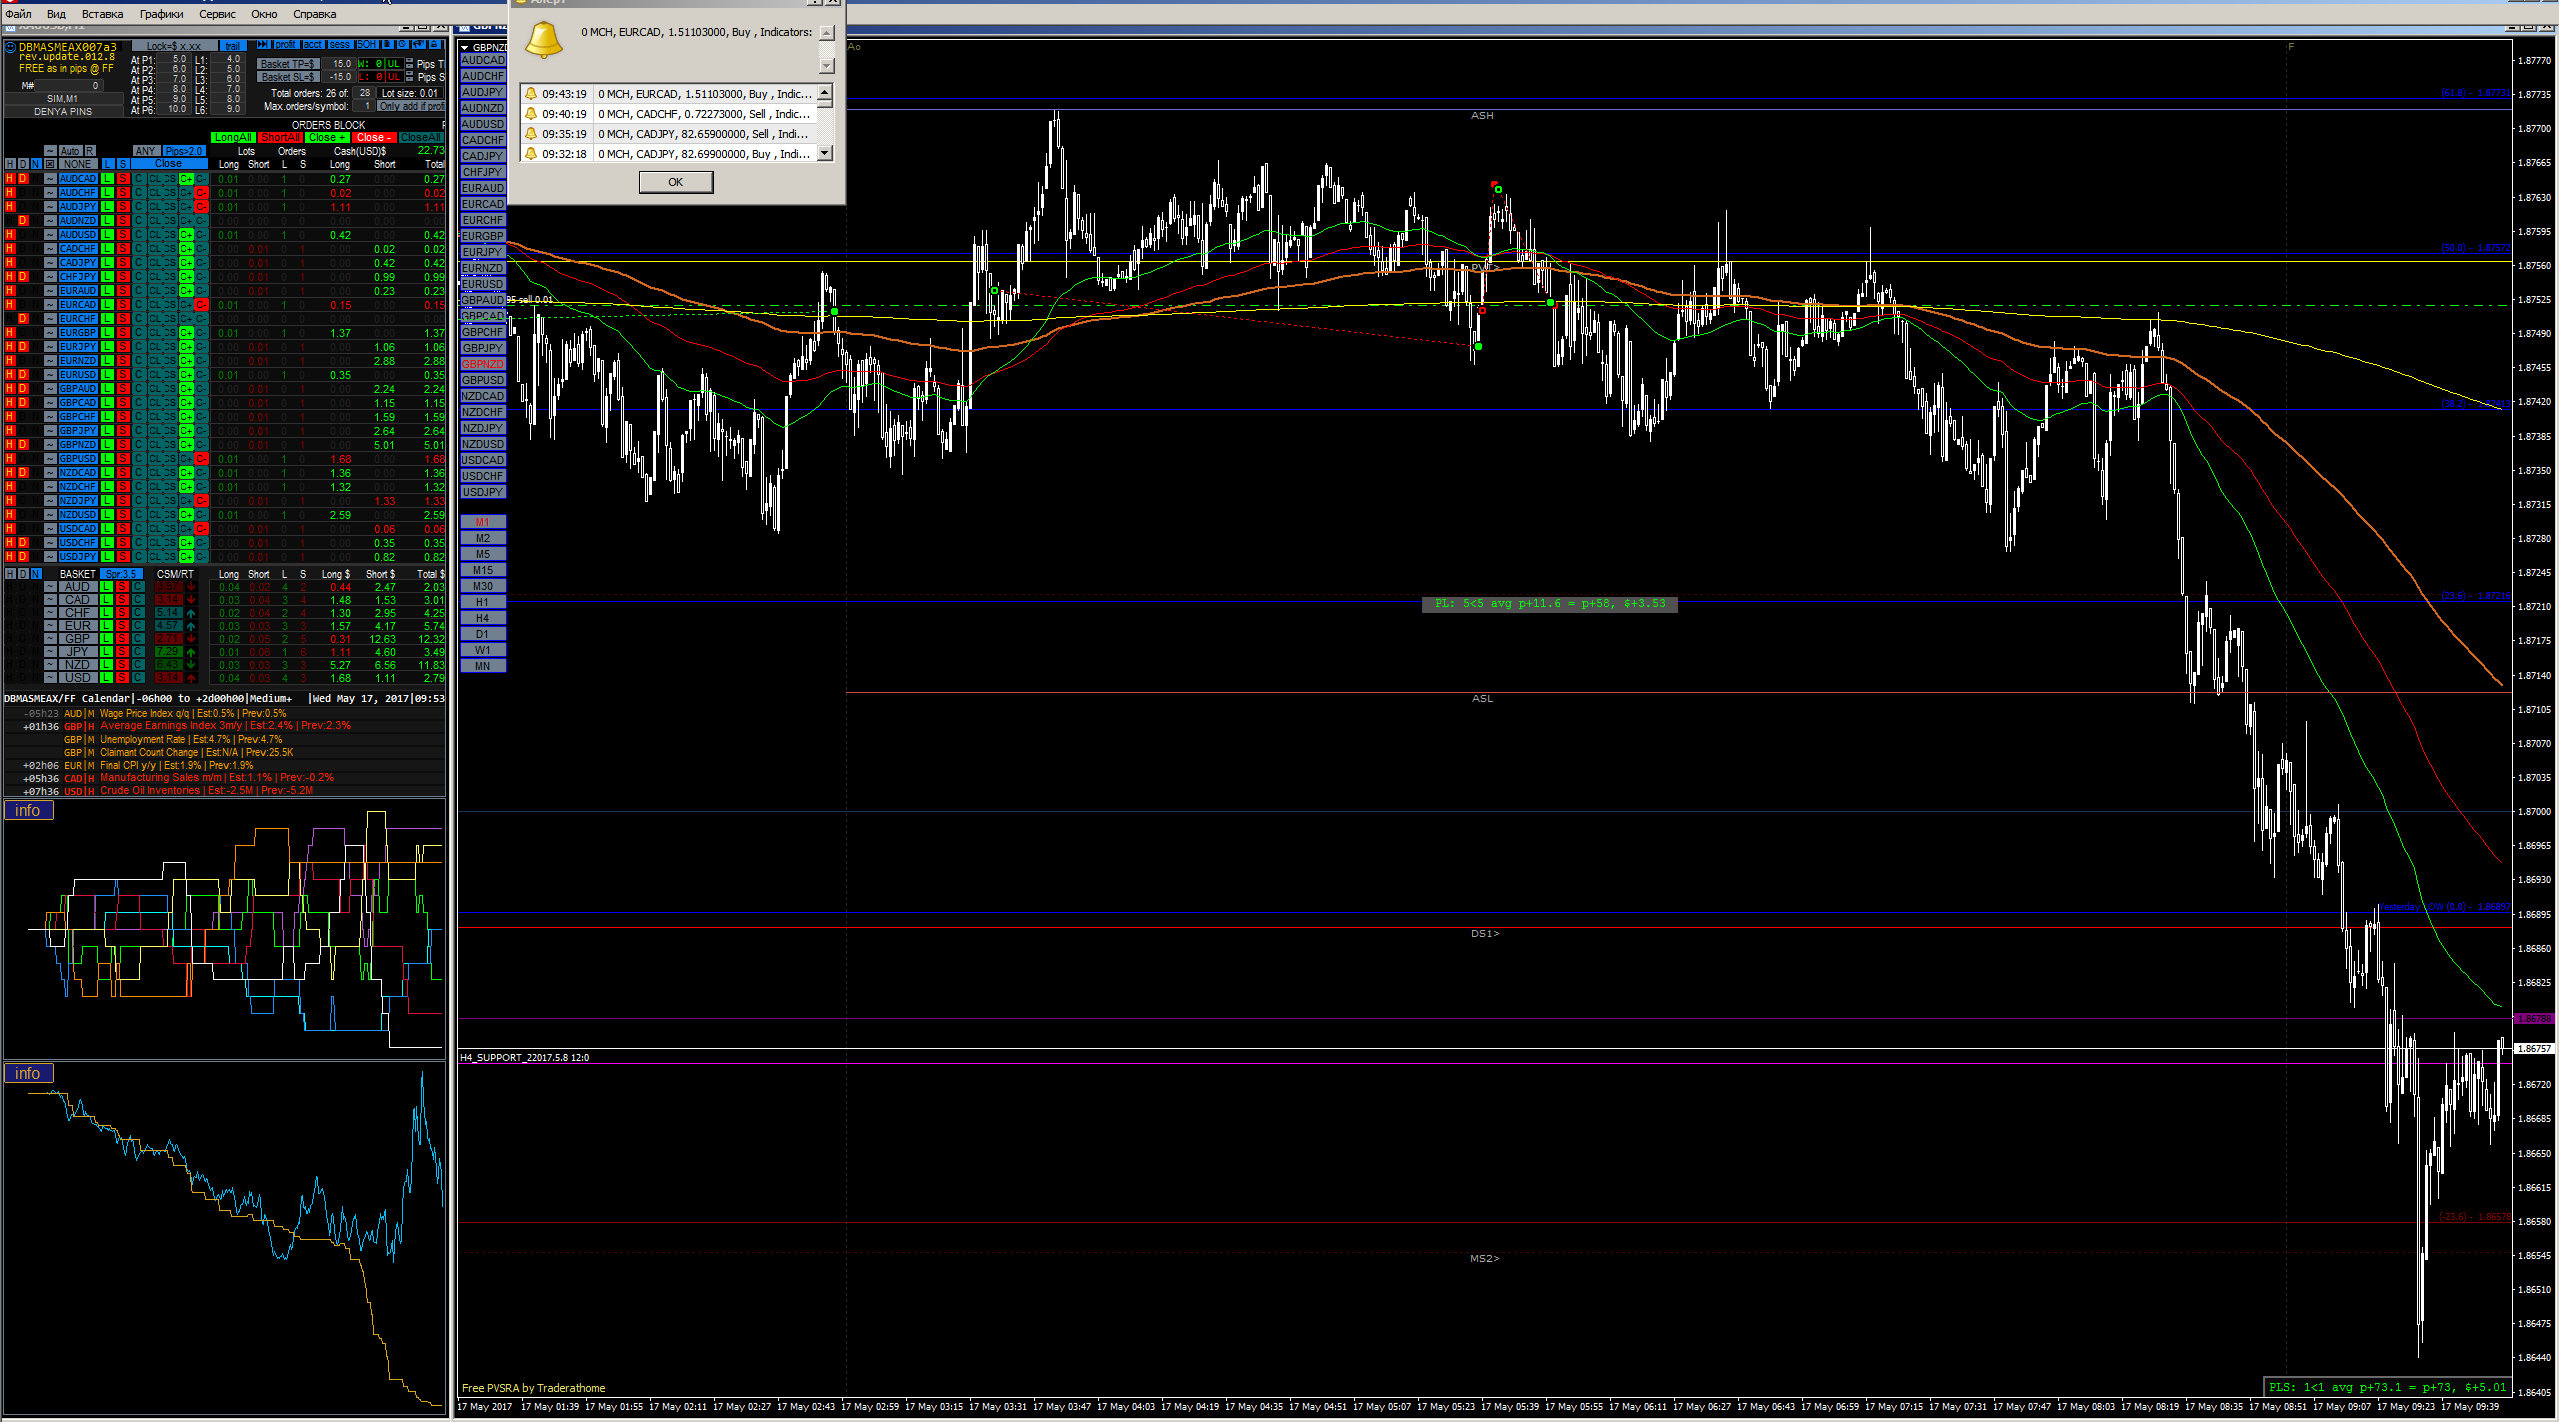Viewport: 2559px width, 1422px height.
Task: Click the blue smiley face icon
Action: point(10,47)
